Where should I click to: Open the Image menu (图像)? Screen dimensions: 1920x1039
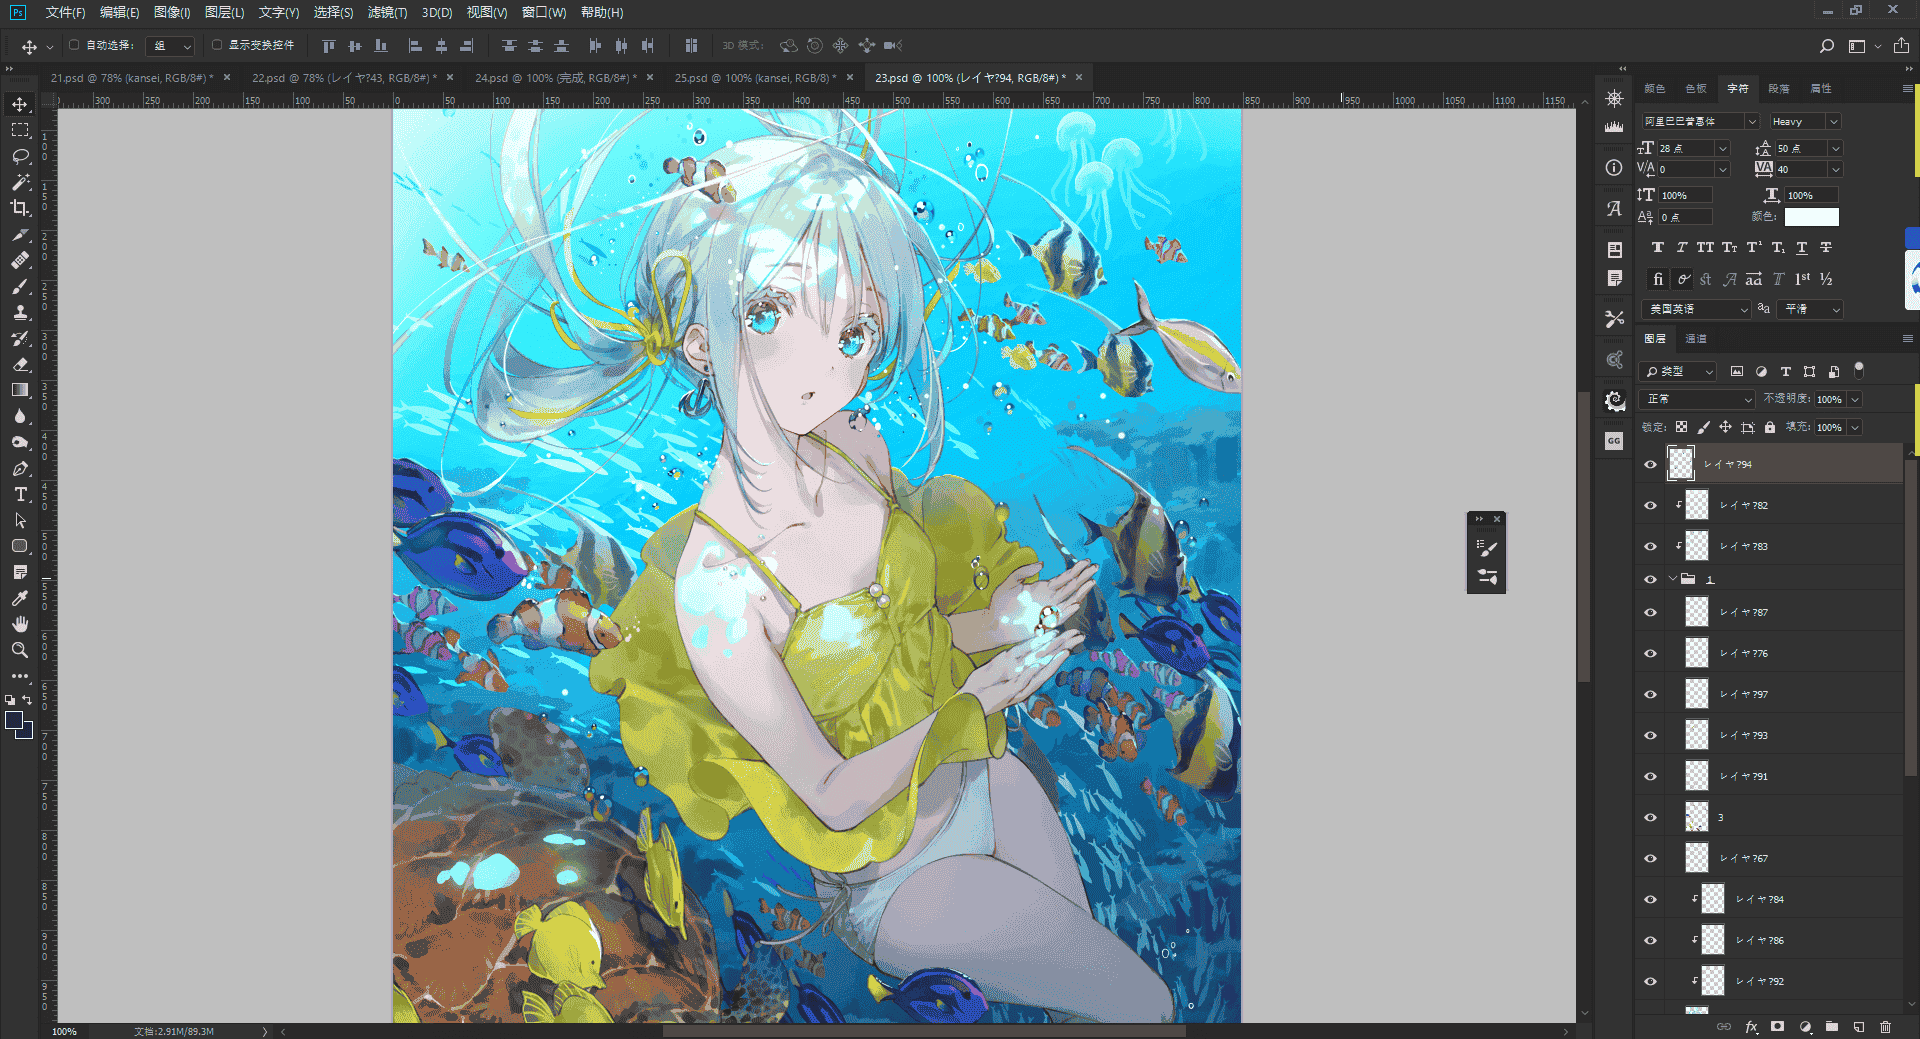[172, 12]
